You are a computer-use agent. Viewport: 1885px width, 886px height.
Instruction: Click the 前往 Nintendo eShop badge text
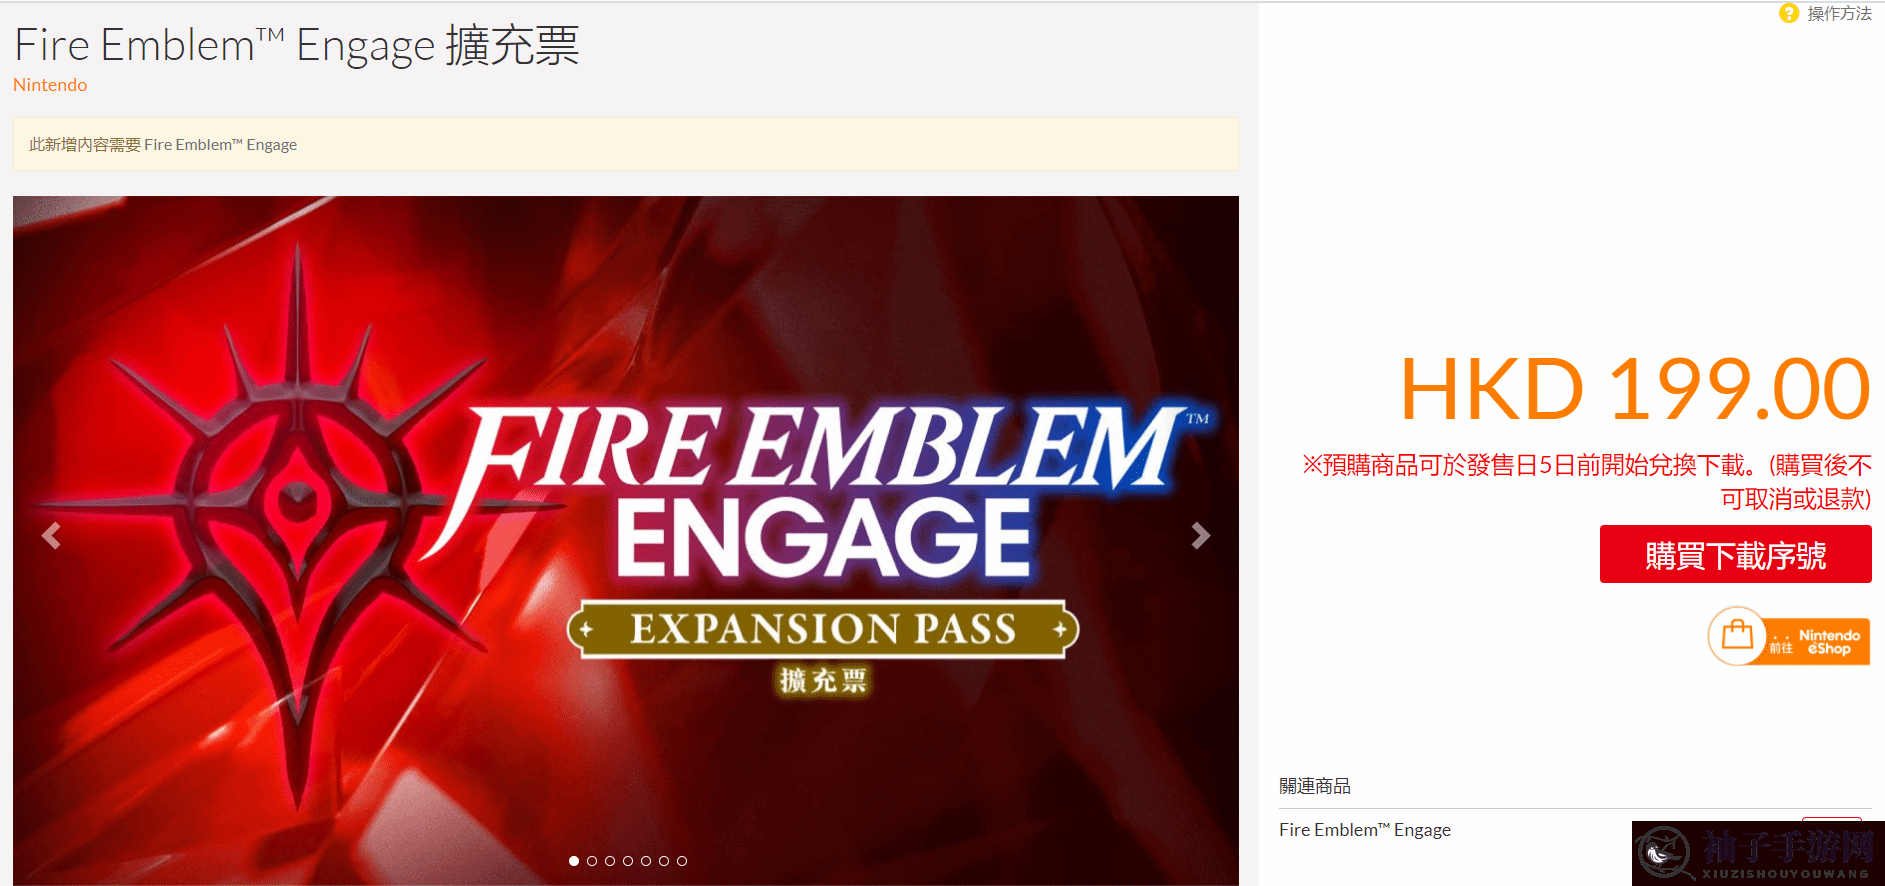pos(1815,642)
